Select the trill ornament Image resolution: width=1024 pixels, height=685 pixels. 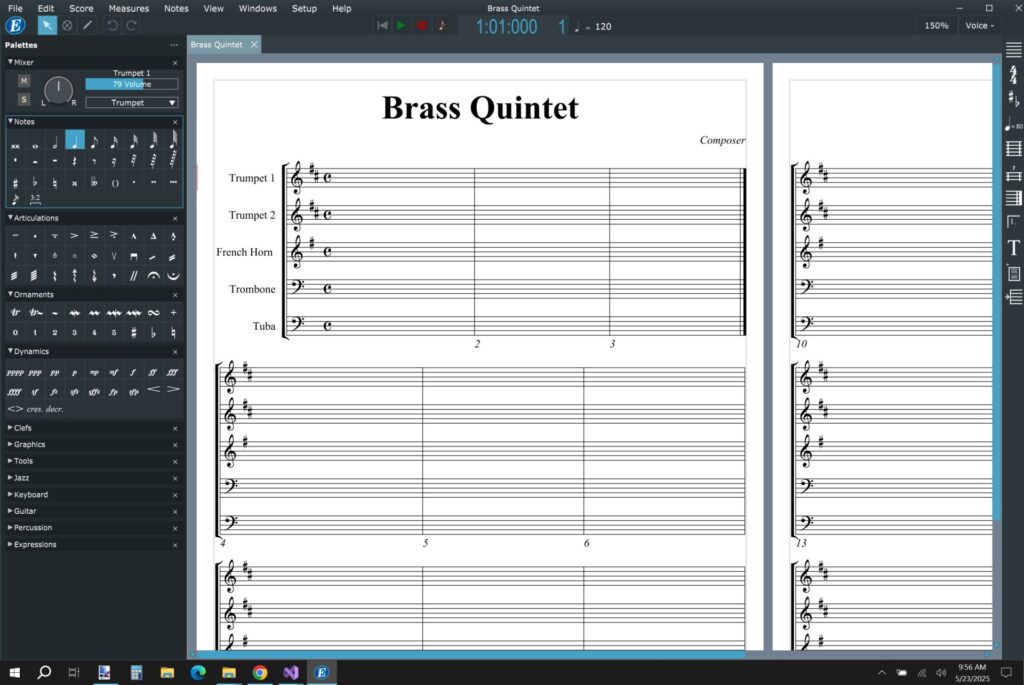13,313
